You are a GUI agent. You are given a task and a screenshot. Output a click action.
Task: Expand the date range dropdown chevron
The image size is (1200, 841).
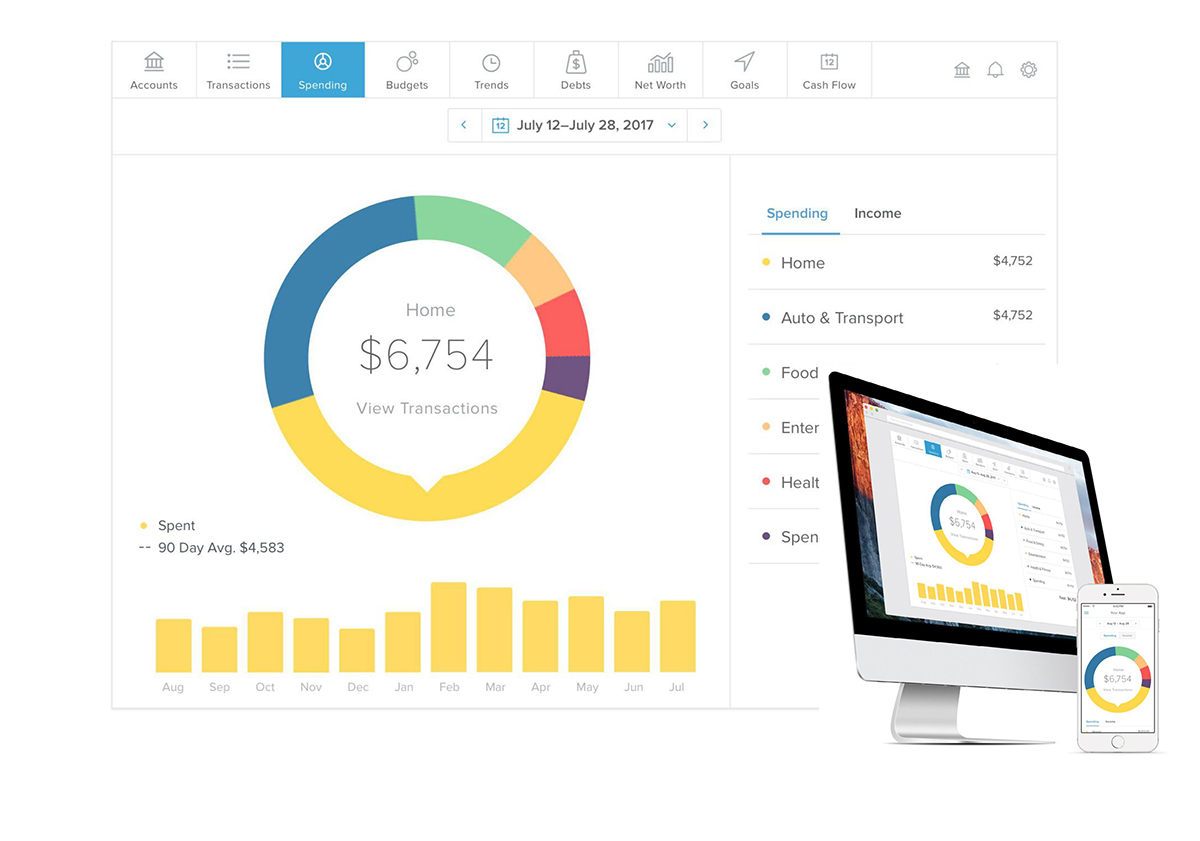point(672,125)
